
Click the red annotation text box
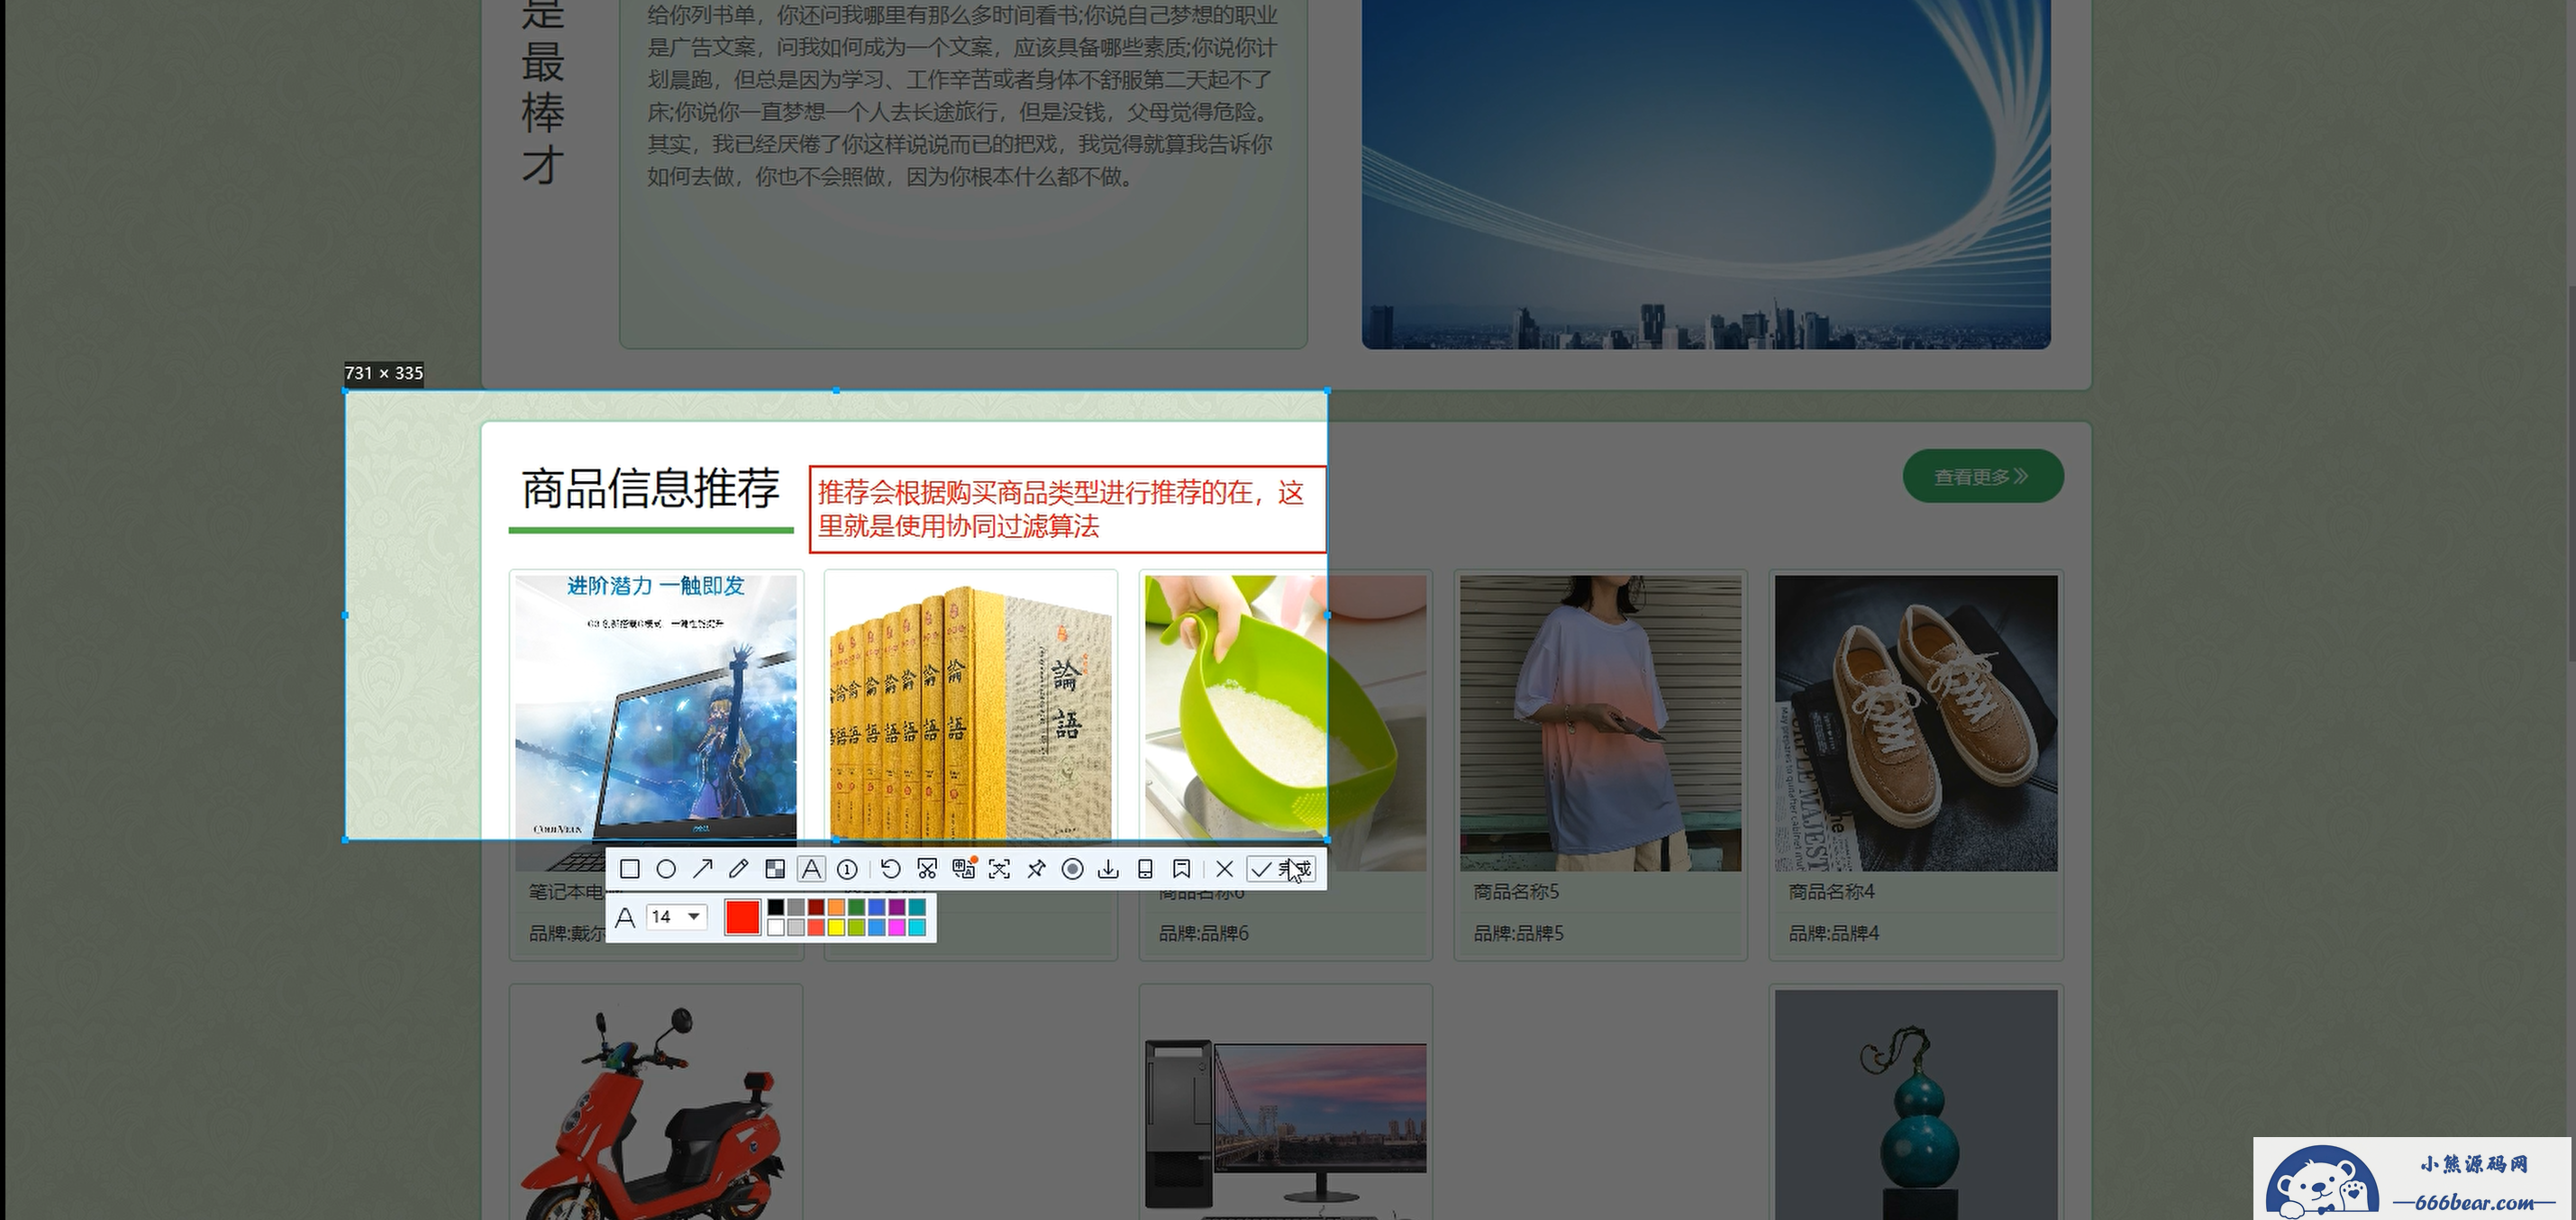tap(1067, 509)
